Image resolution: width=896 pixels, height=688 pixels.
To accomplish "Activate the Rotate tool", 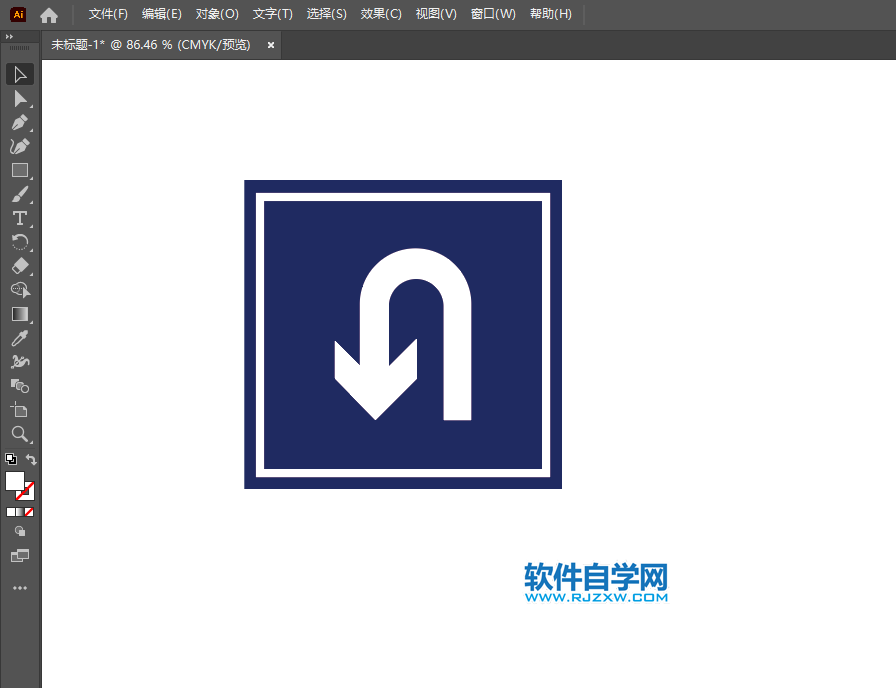I will coord(20,242).
